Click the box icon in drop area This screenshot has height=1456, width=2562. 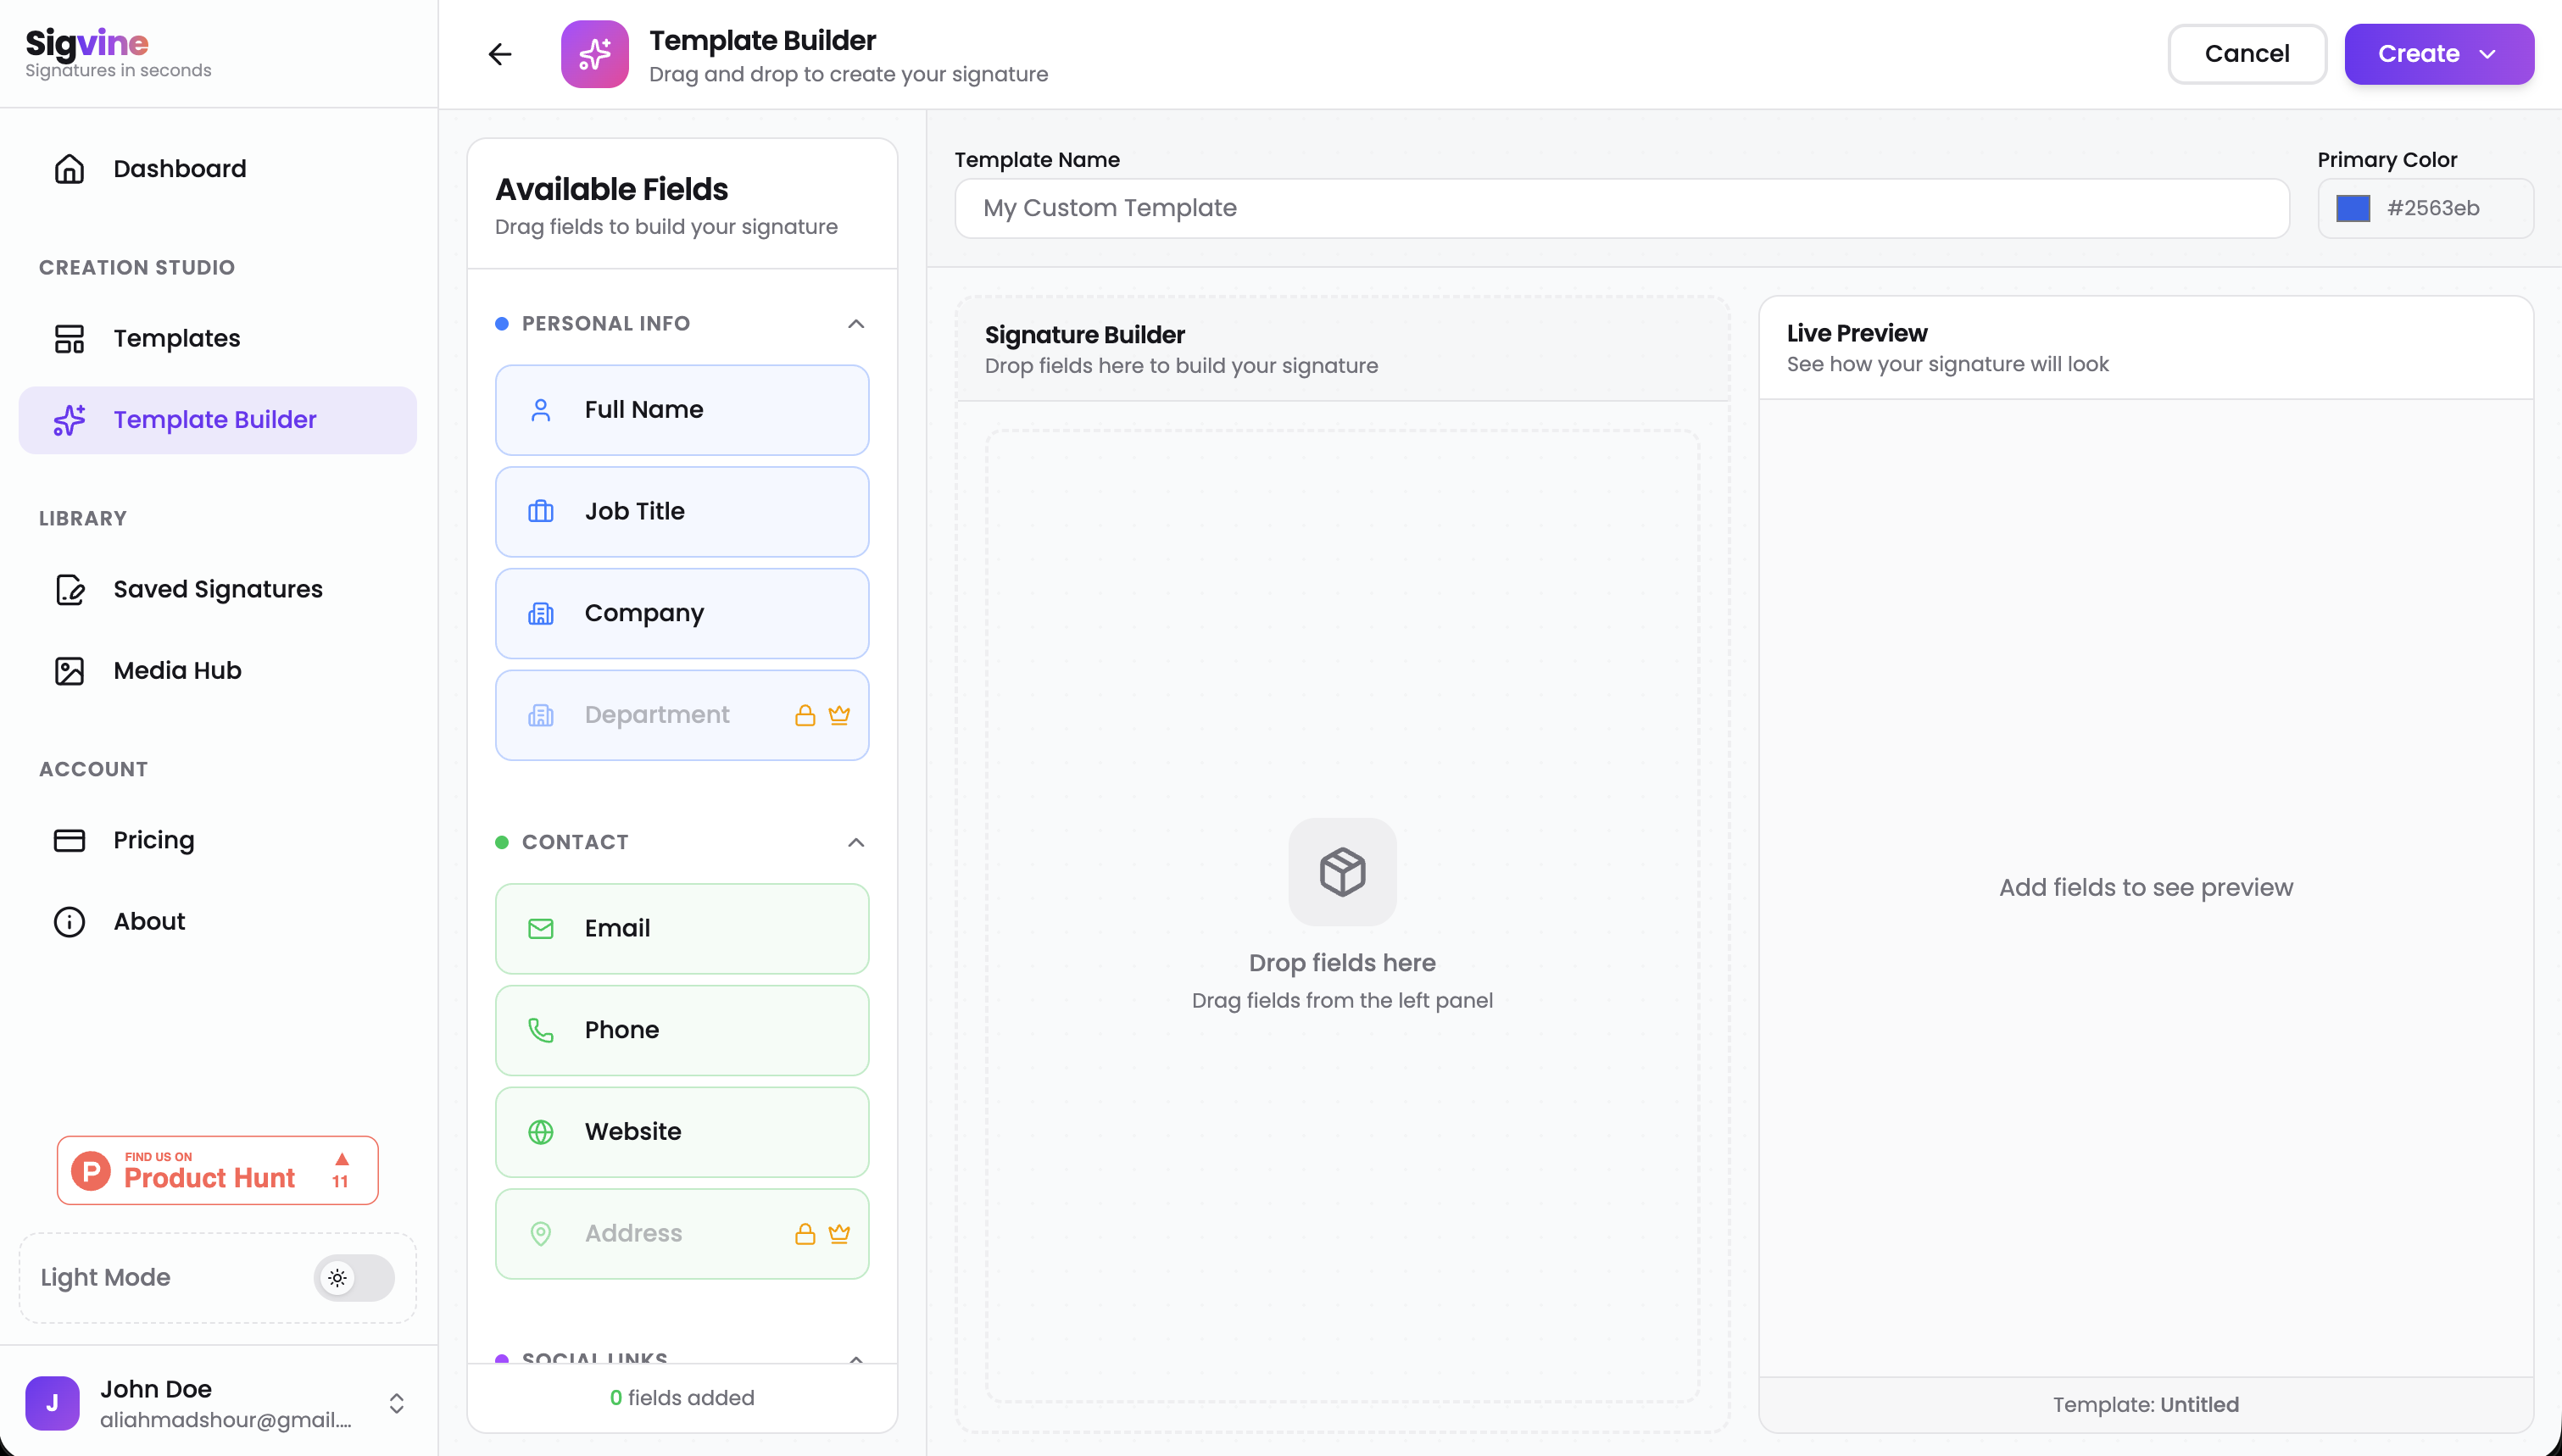coord(1342,872)
